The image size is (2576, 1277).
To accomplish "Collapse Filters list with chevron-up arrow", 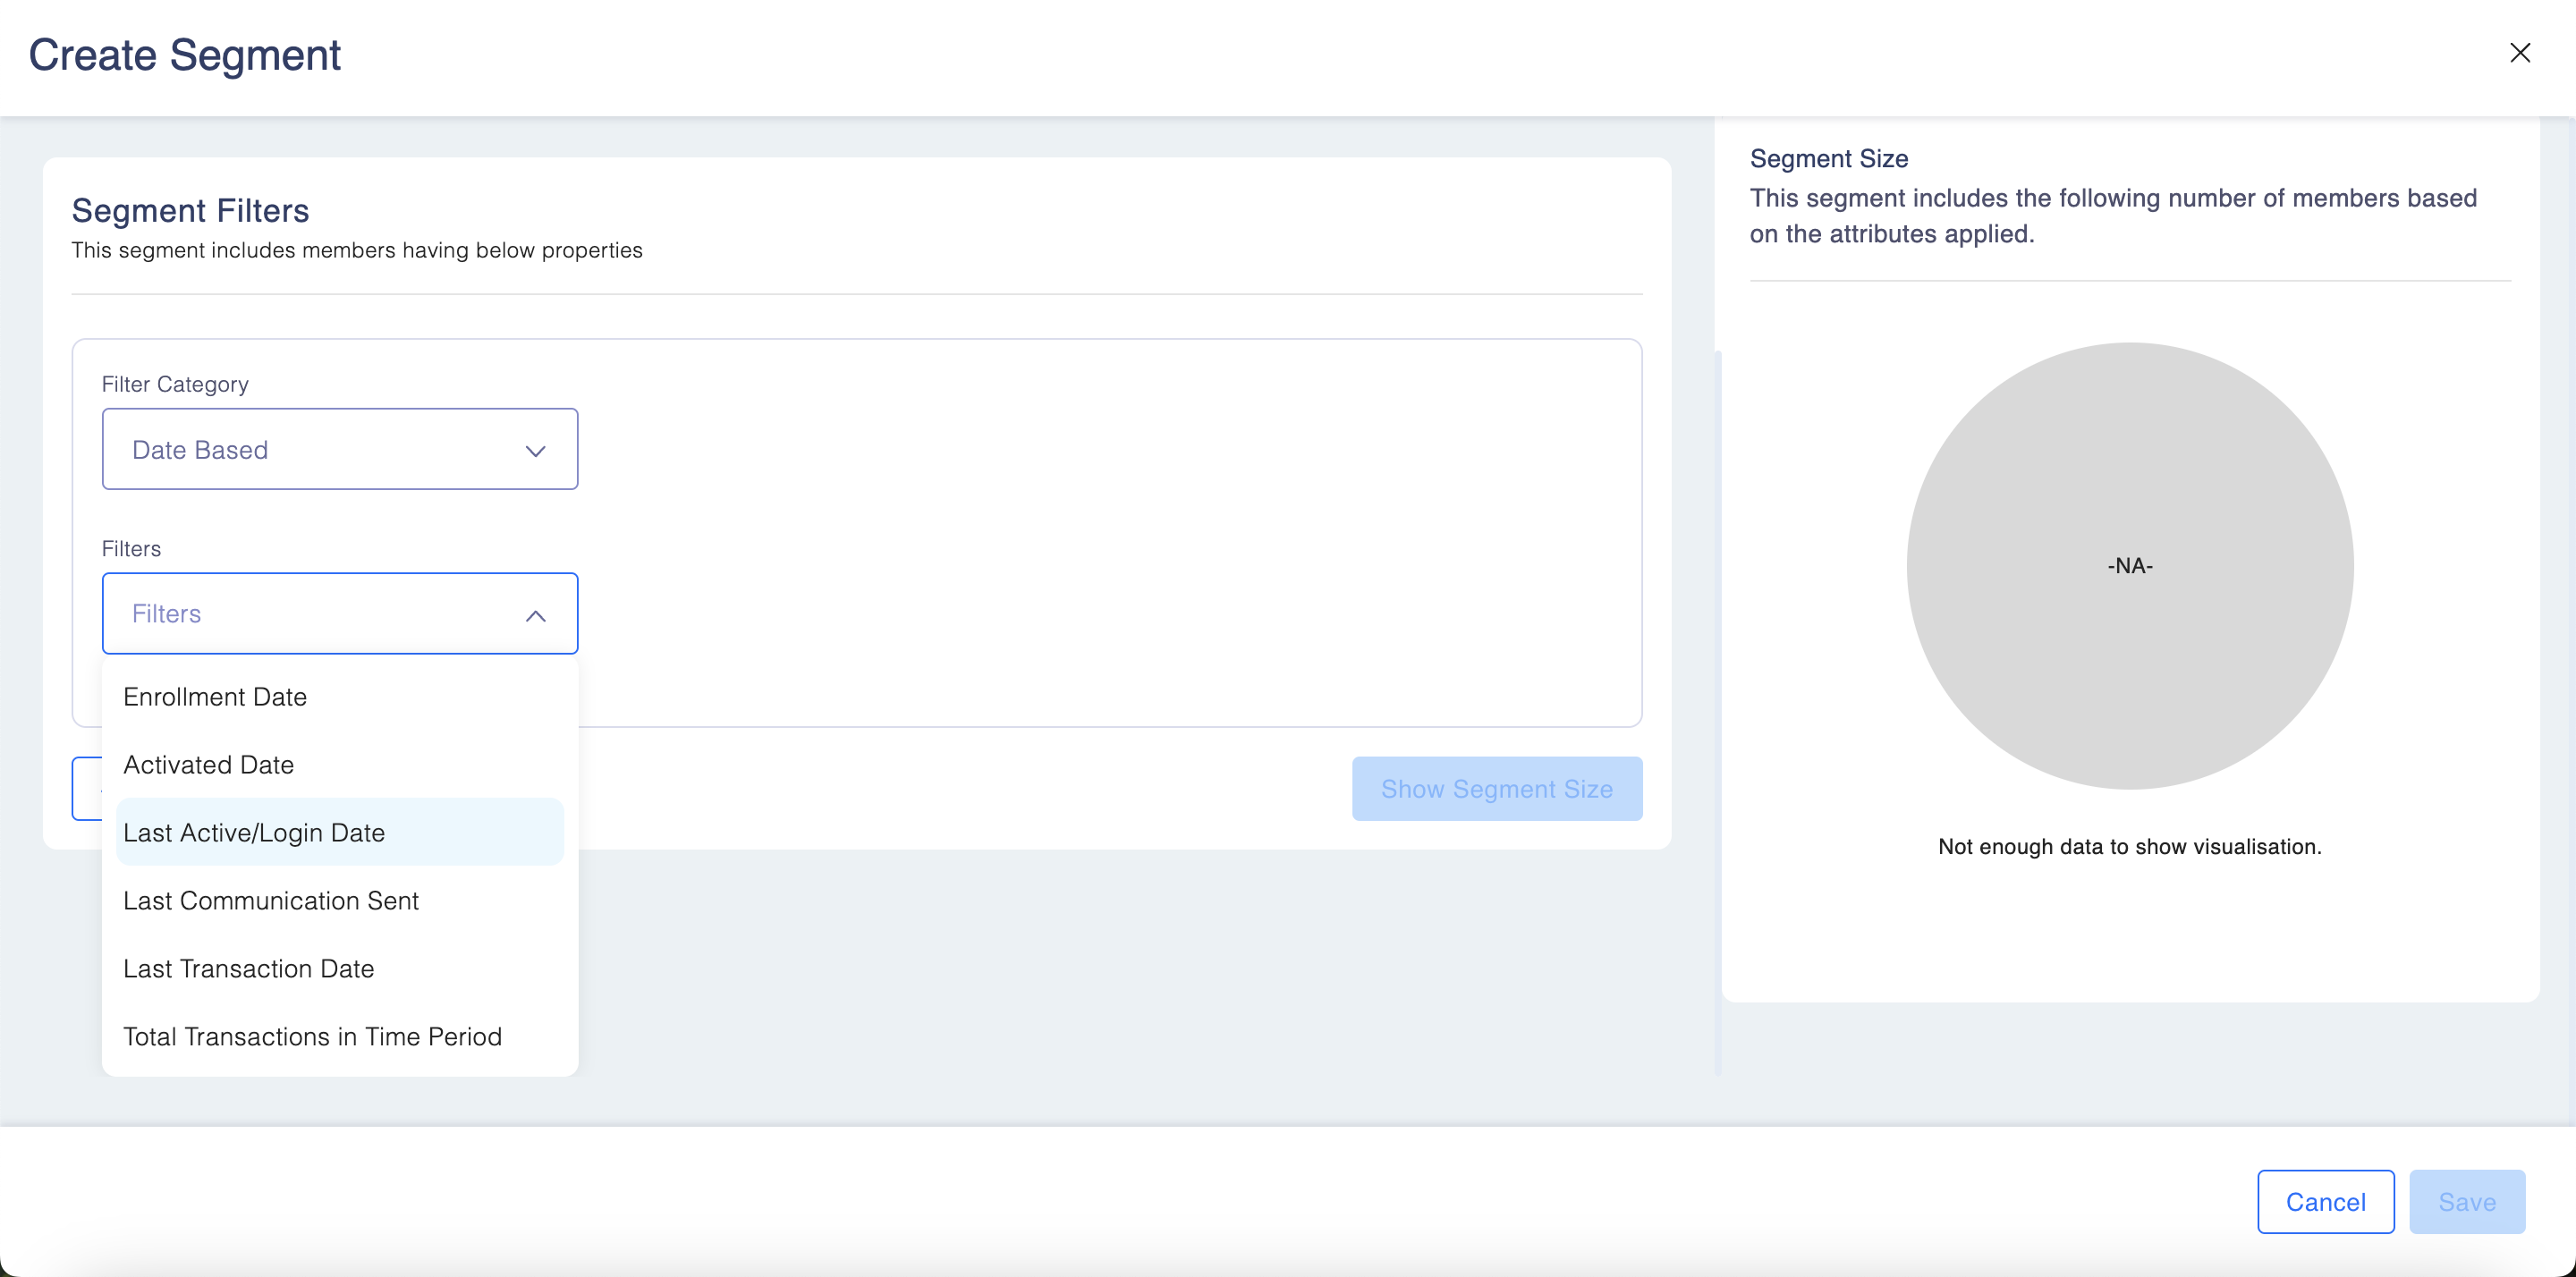I will 535,615.
